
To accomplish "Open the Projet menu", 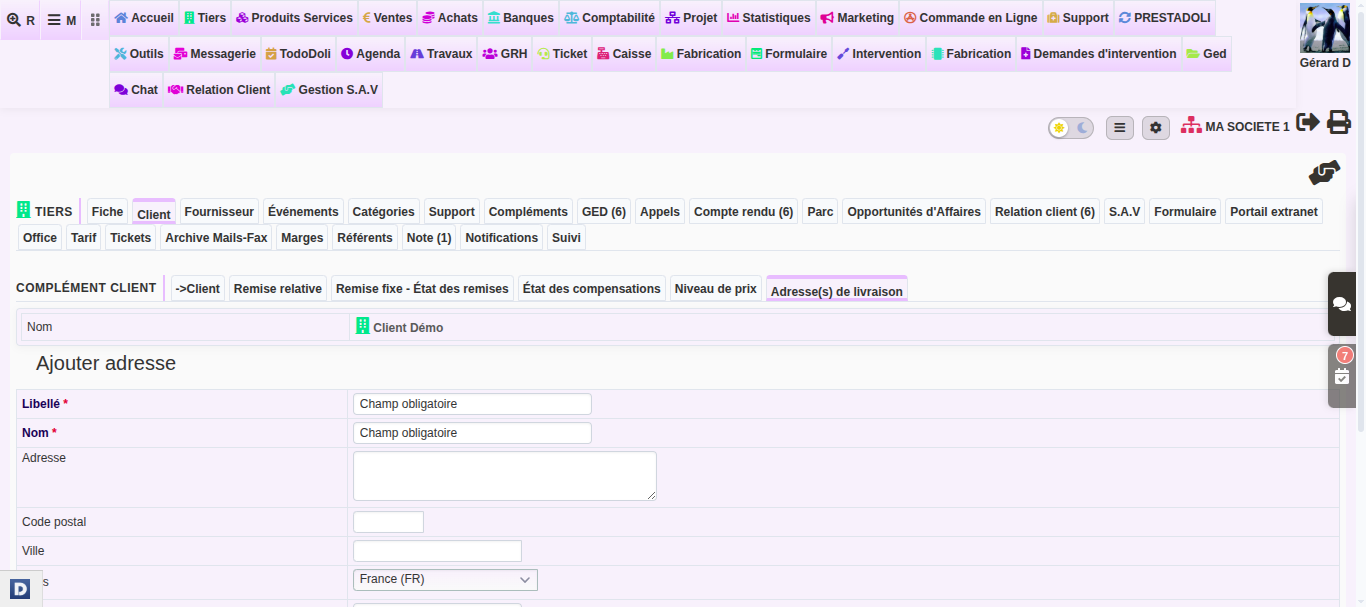I will point(691,18).
